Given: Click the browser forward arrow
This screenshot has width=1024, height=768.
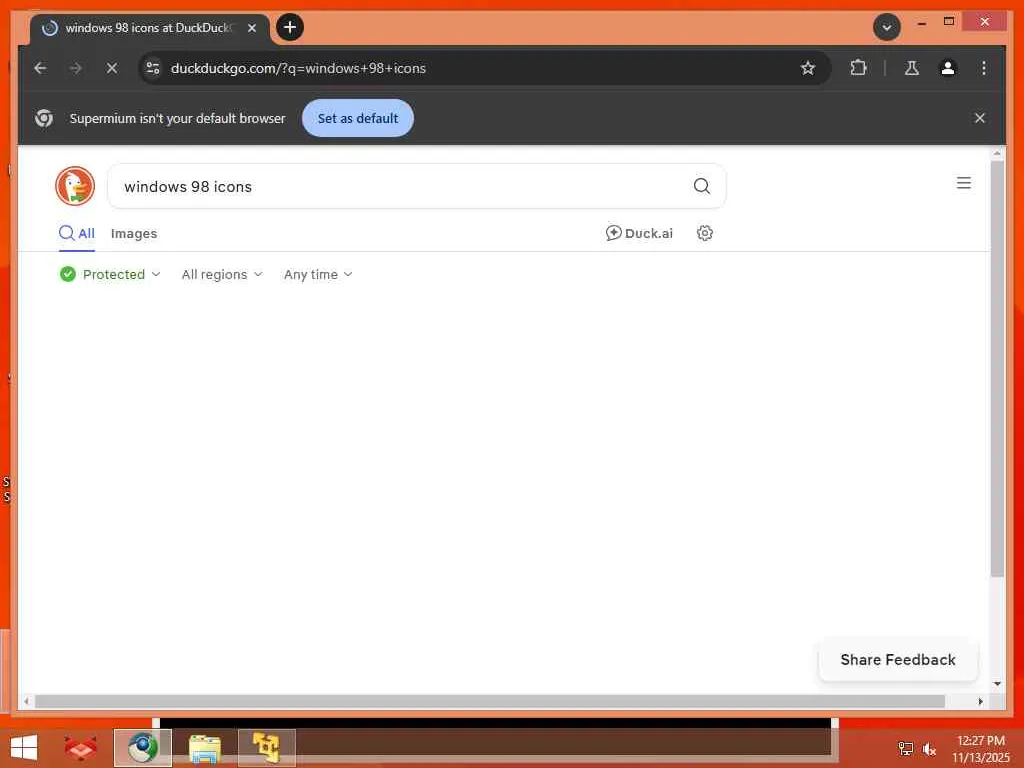Looking at the screenshot, I should click(x=76, y=68).
